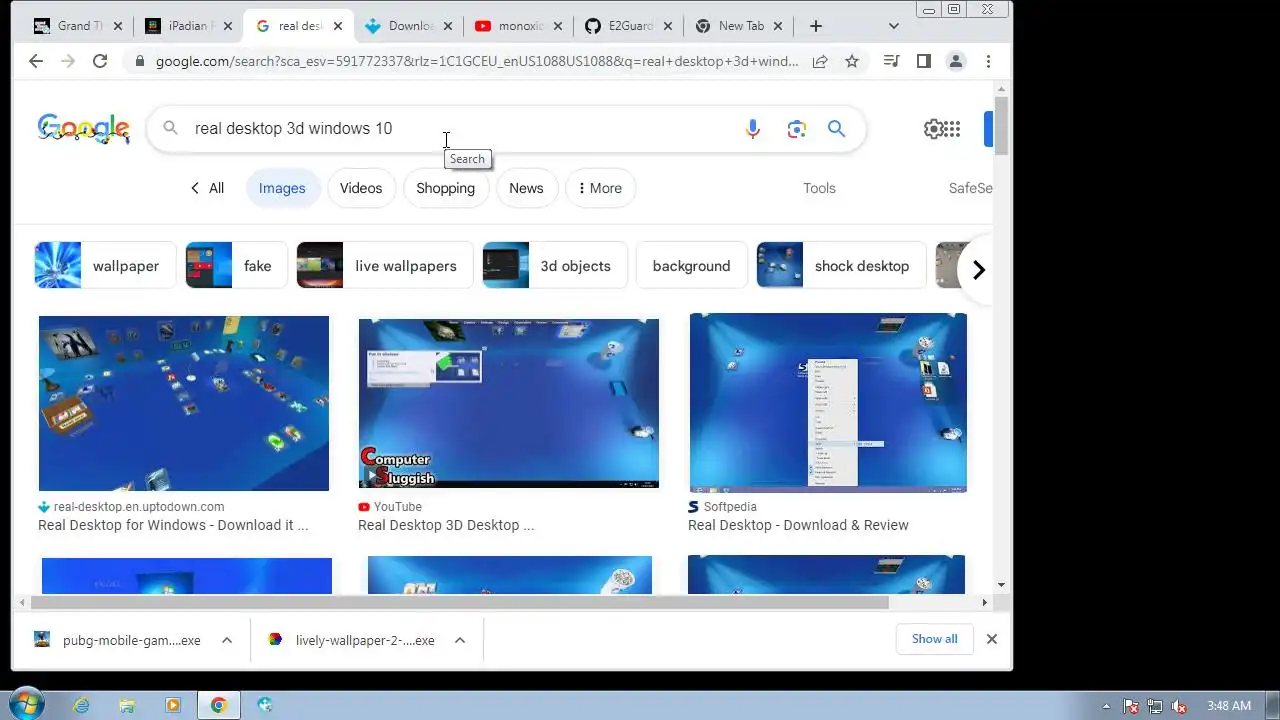The width and height of the screenshot is (1280, 720).
Task: Switch to Shopping results
Action: 446,188
